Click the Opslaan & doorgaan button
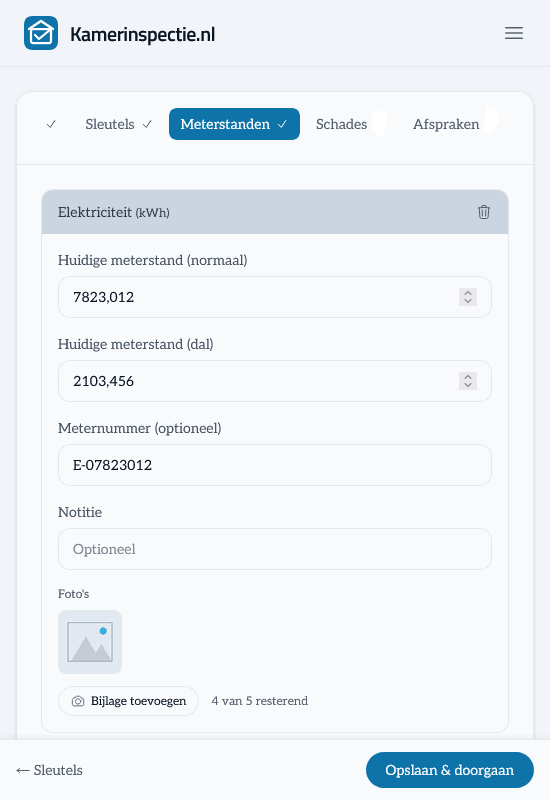 click(449, 770)
